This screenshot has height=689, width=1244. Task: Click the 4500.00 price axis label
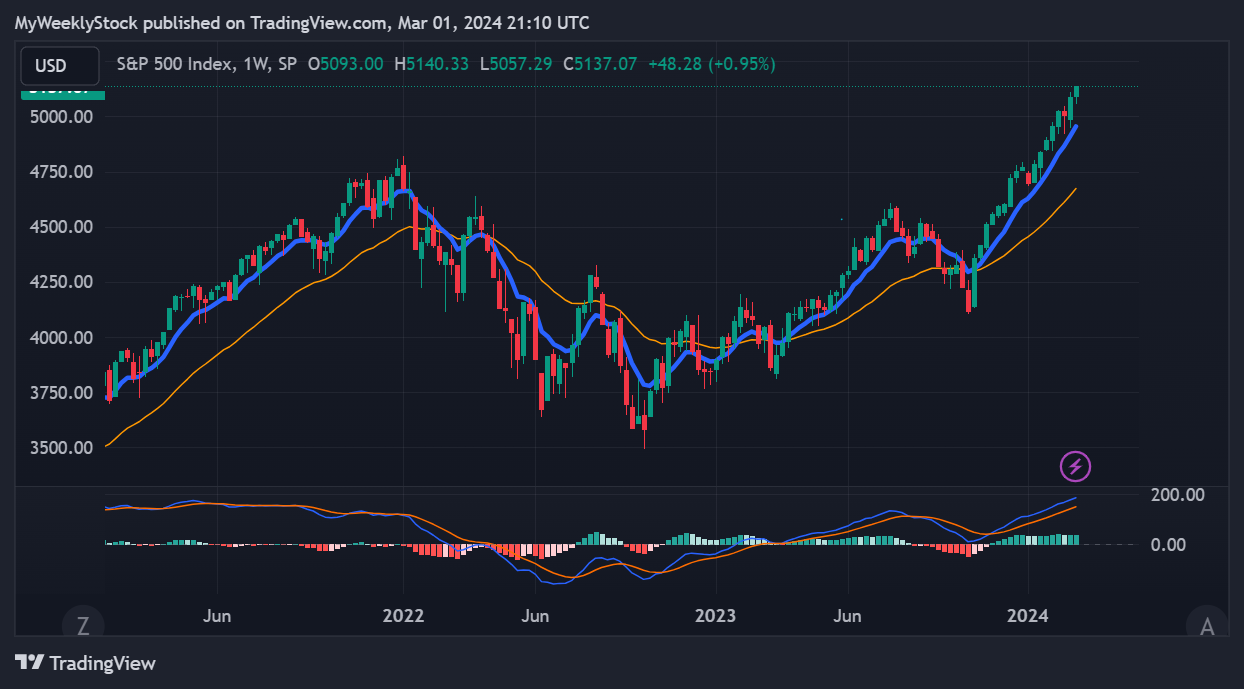click(62, 227)
